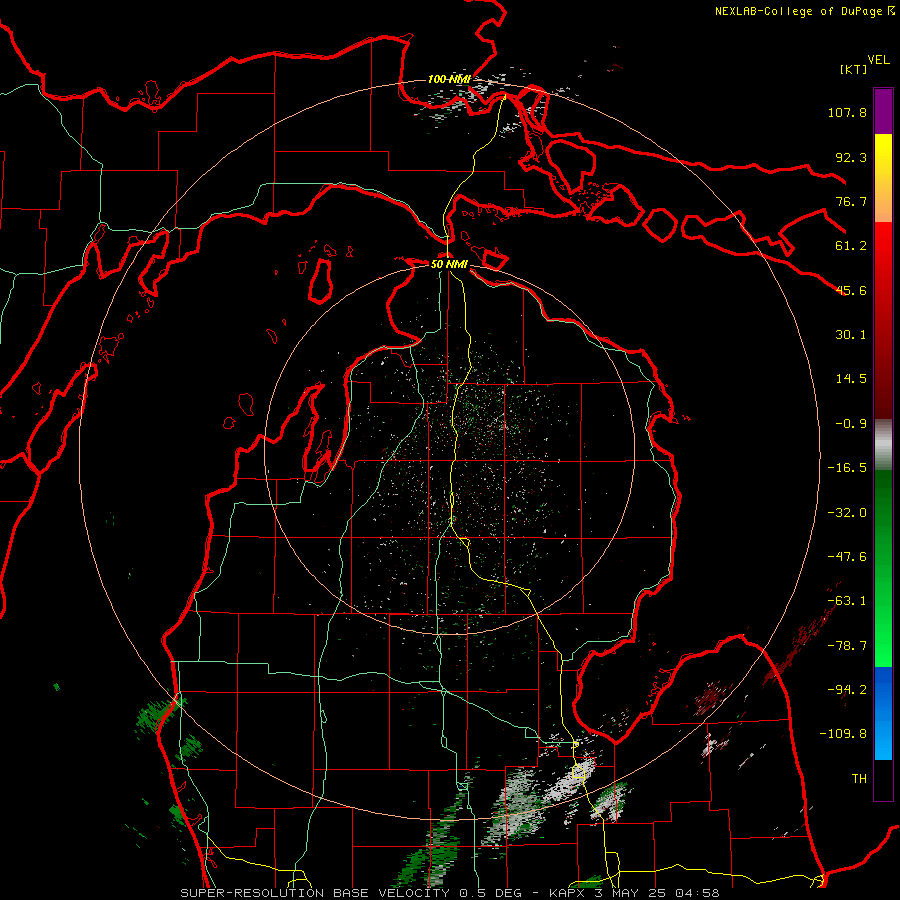Click the -0.9 velocity scale value
This screenshot has height=900, width=900.
851,424
